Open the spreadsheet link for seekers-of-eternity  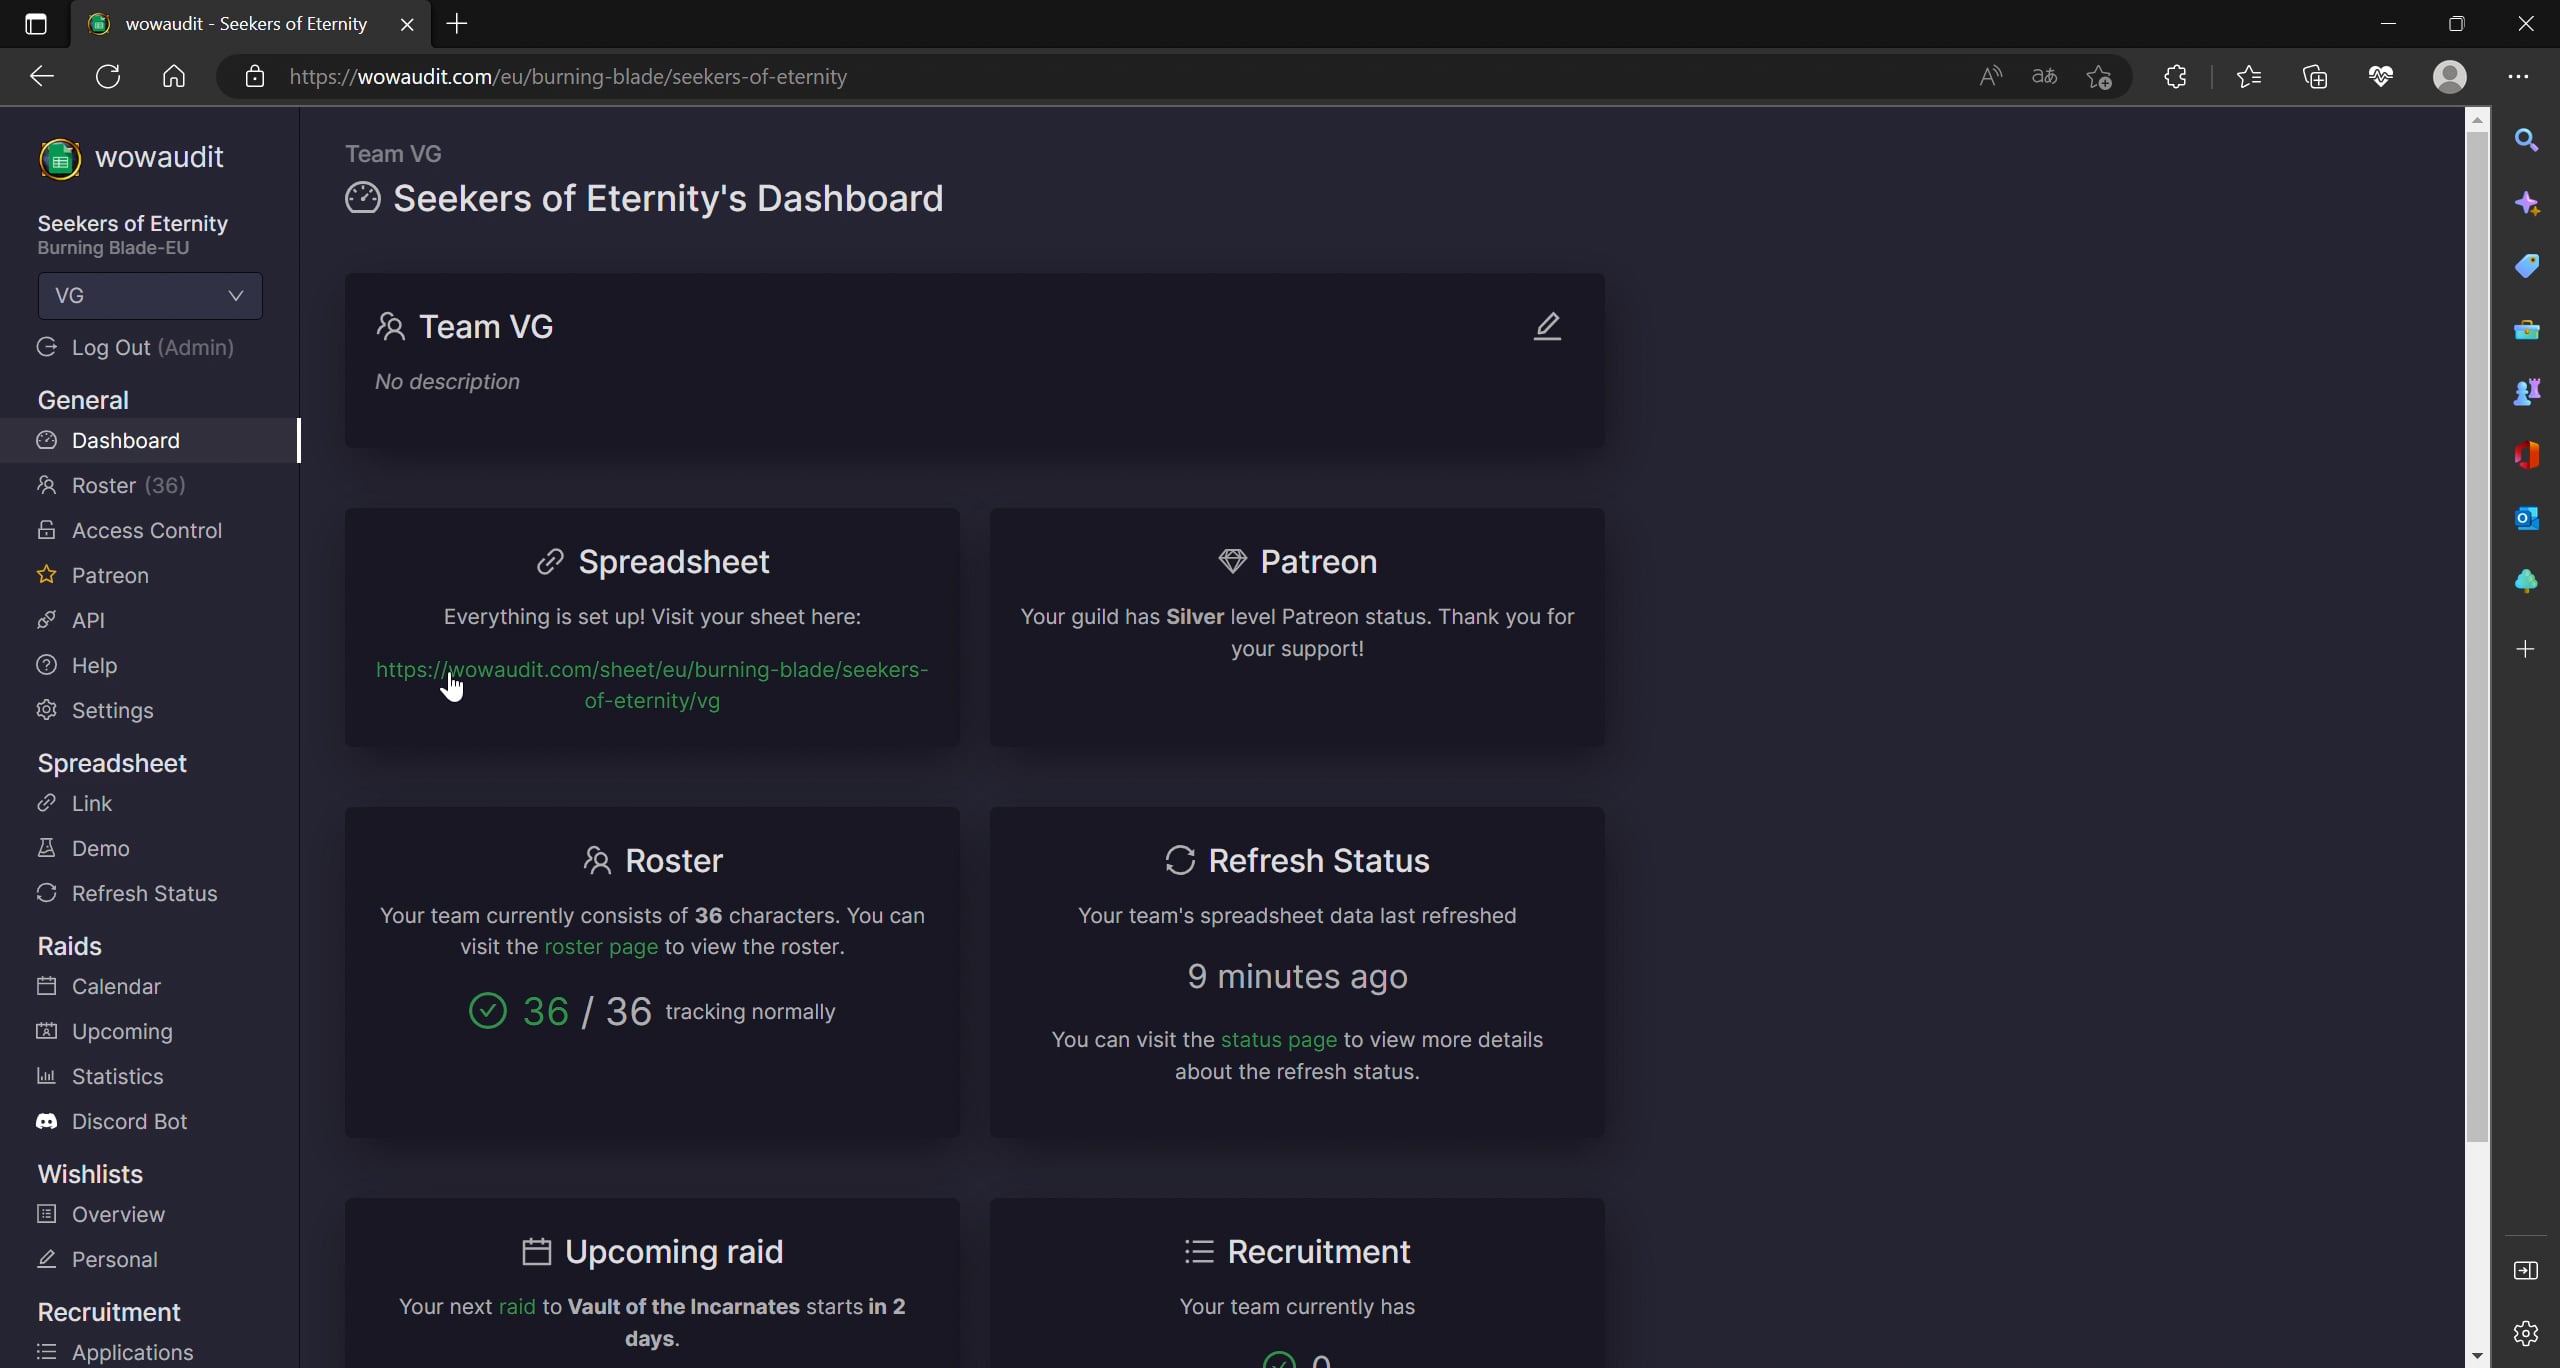[x=651, y=685]
